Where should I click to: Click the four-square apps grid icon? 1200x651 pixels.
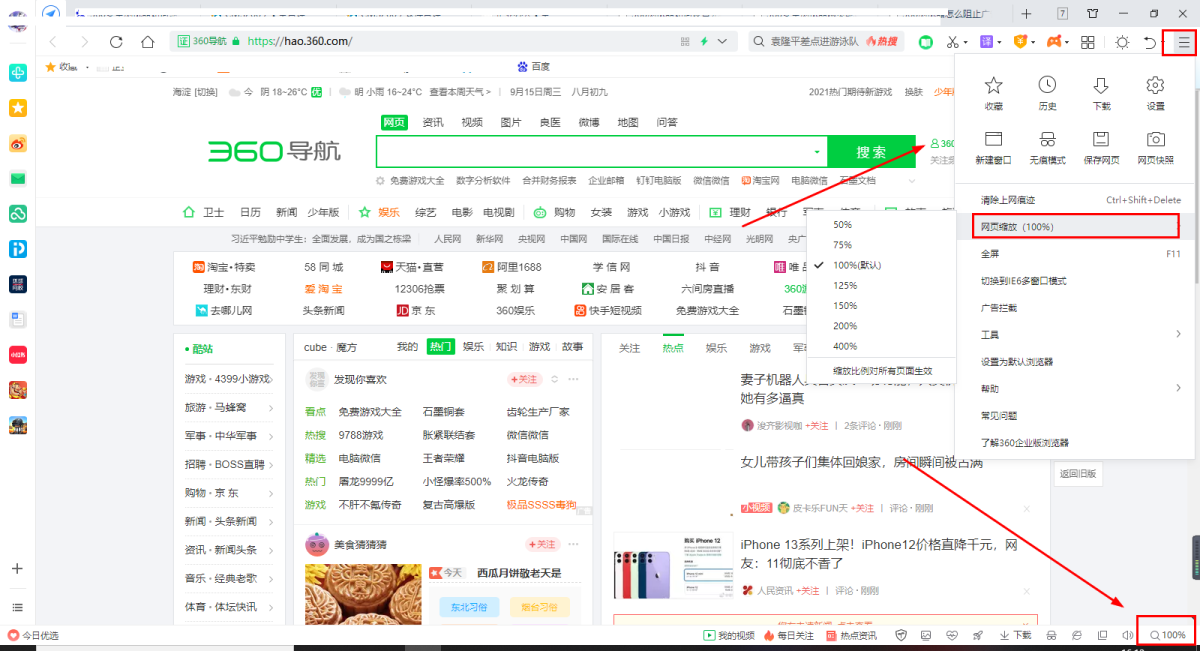pos(1088,42)
